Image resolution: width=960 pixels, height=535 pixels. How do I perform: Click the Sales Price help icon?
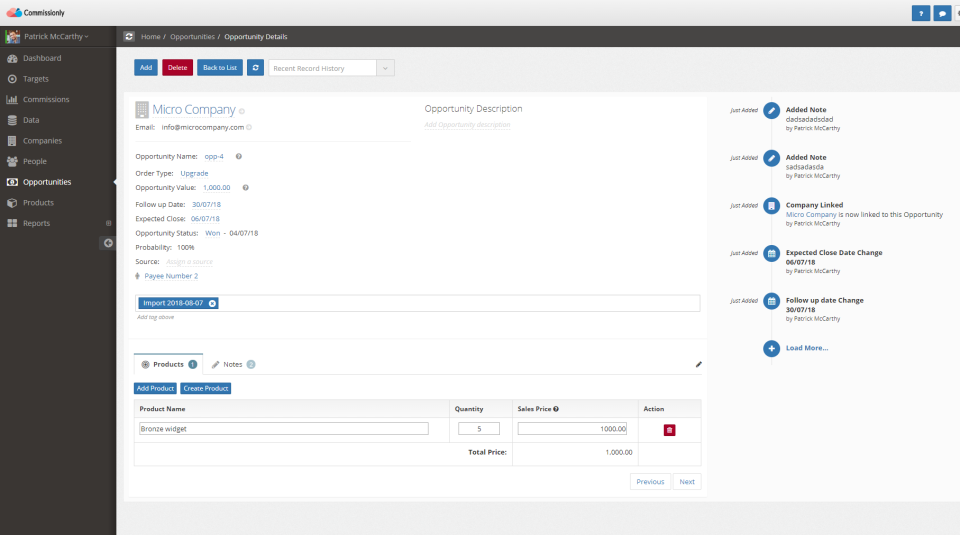tap(556, 409)
